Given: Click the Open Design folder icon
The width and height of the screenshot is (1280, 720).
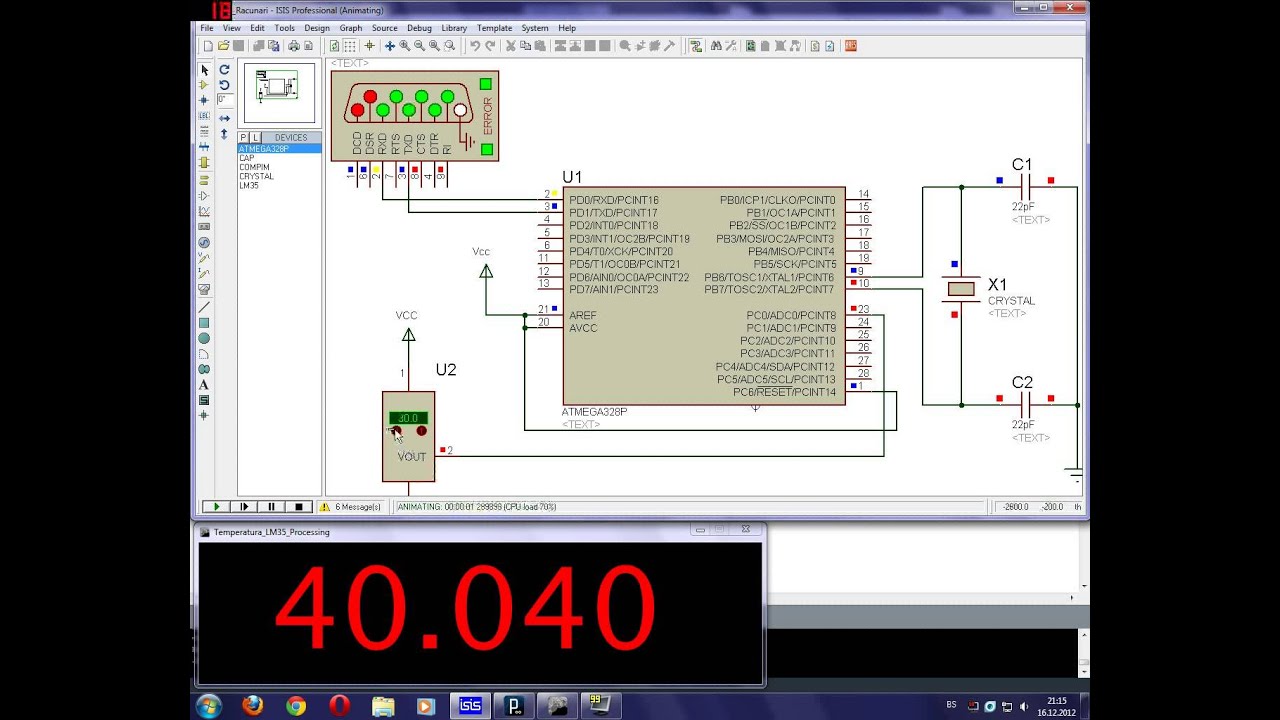Looking at the screenshot, I should click(x=223, y=45).
